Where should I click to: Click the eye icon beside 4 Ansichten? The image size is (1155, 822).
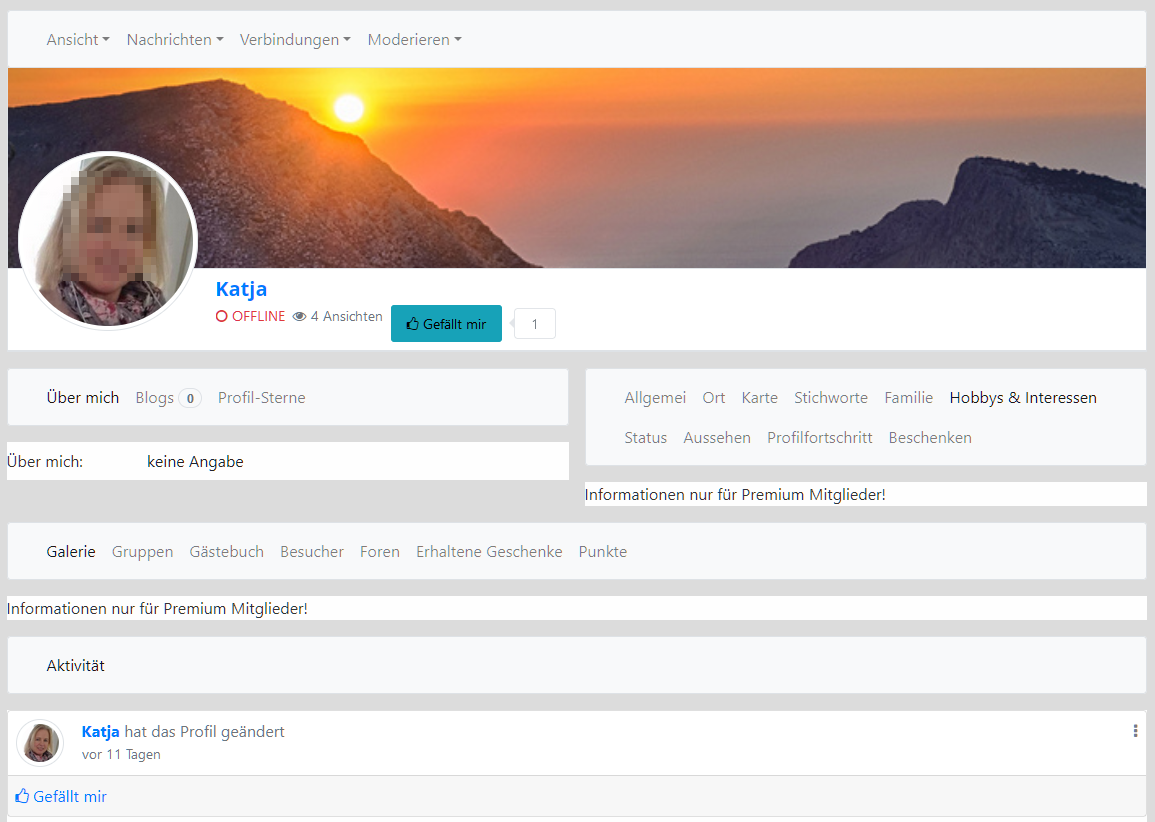coord(299,317)
